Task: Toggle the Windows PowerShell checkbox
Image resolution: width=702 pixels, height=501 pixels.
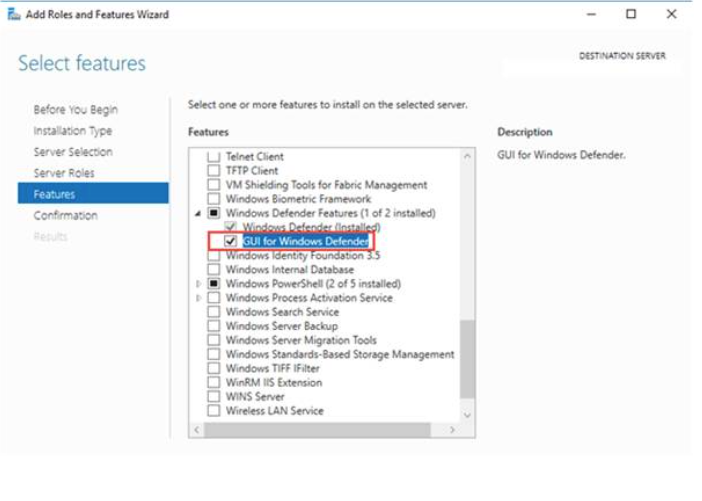Action: pyautogui.click(x=214, y=284)
